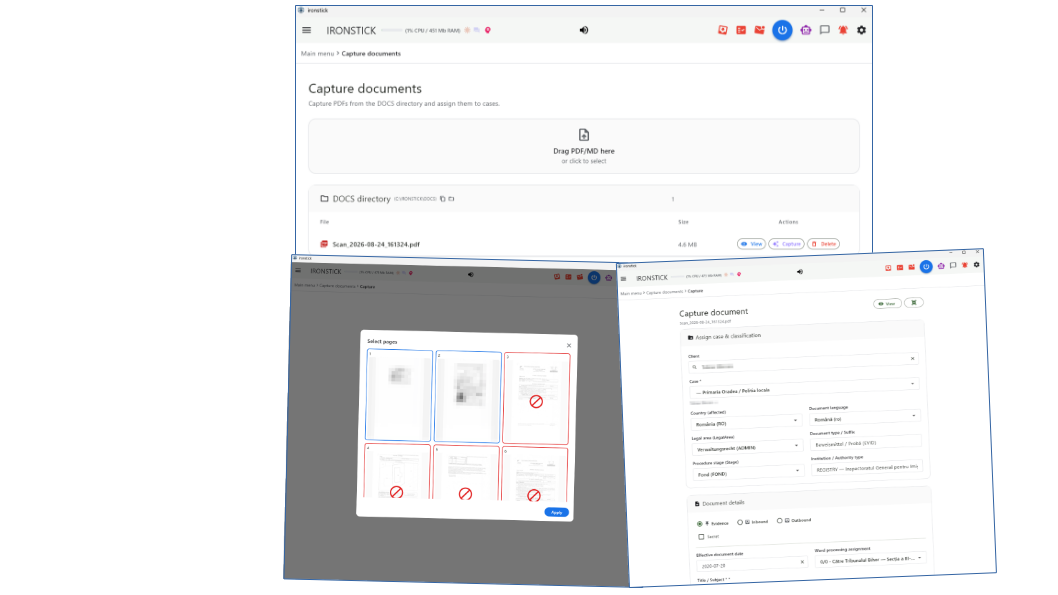Click Scan_2026-08-24_161324.pdf file name
Image resolution: width=1058 pixels, height=595 pixels.
[x=376, y=244]
